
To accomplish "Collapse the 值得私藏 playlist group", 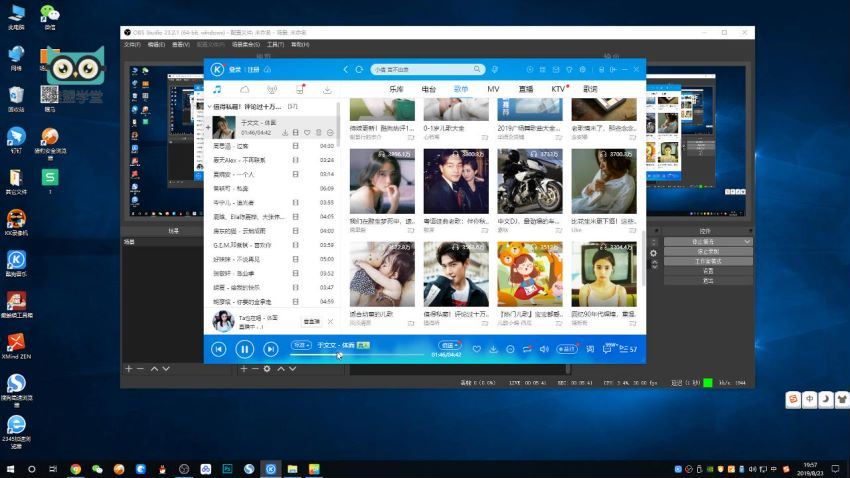I will 209,107.
